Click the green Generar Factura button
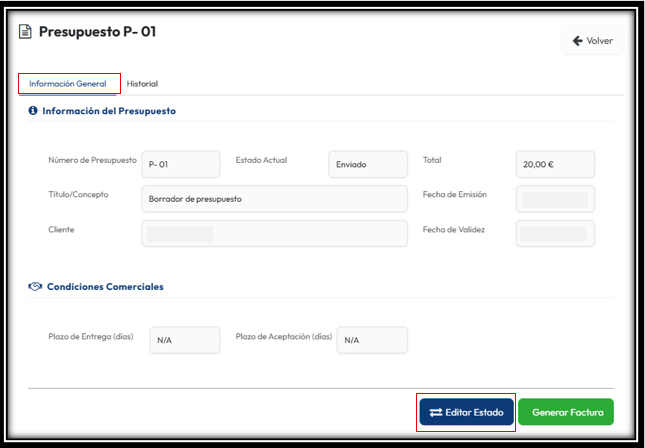The height and width of the screenshot is (448, 645). (x=565, y=412)
